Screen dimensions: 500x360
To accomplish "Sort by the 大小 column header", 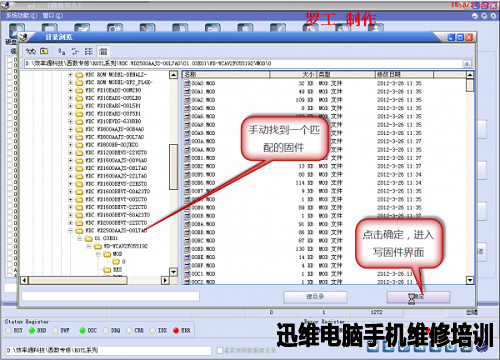I will [293, 74].
